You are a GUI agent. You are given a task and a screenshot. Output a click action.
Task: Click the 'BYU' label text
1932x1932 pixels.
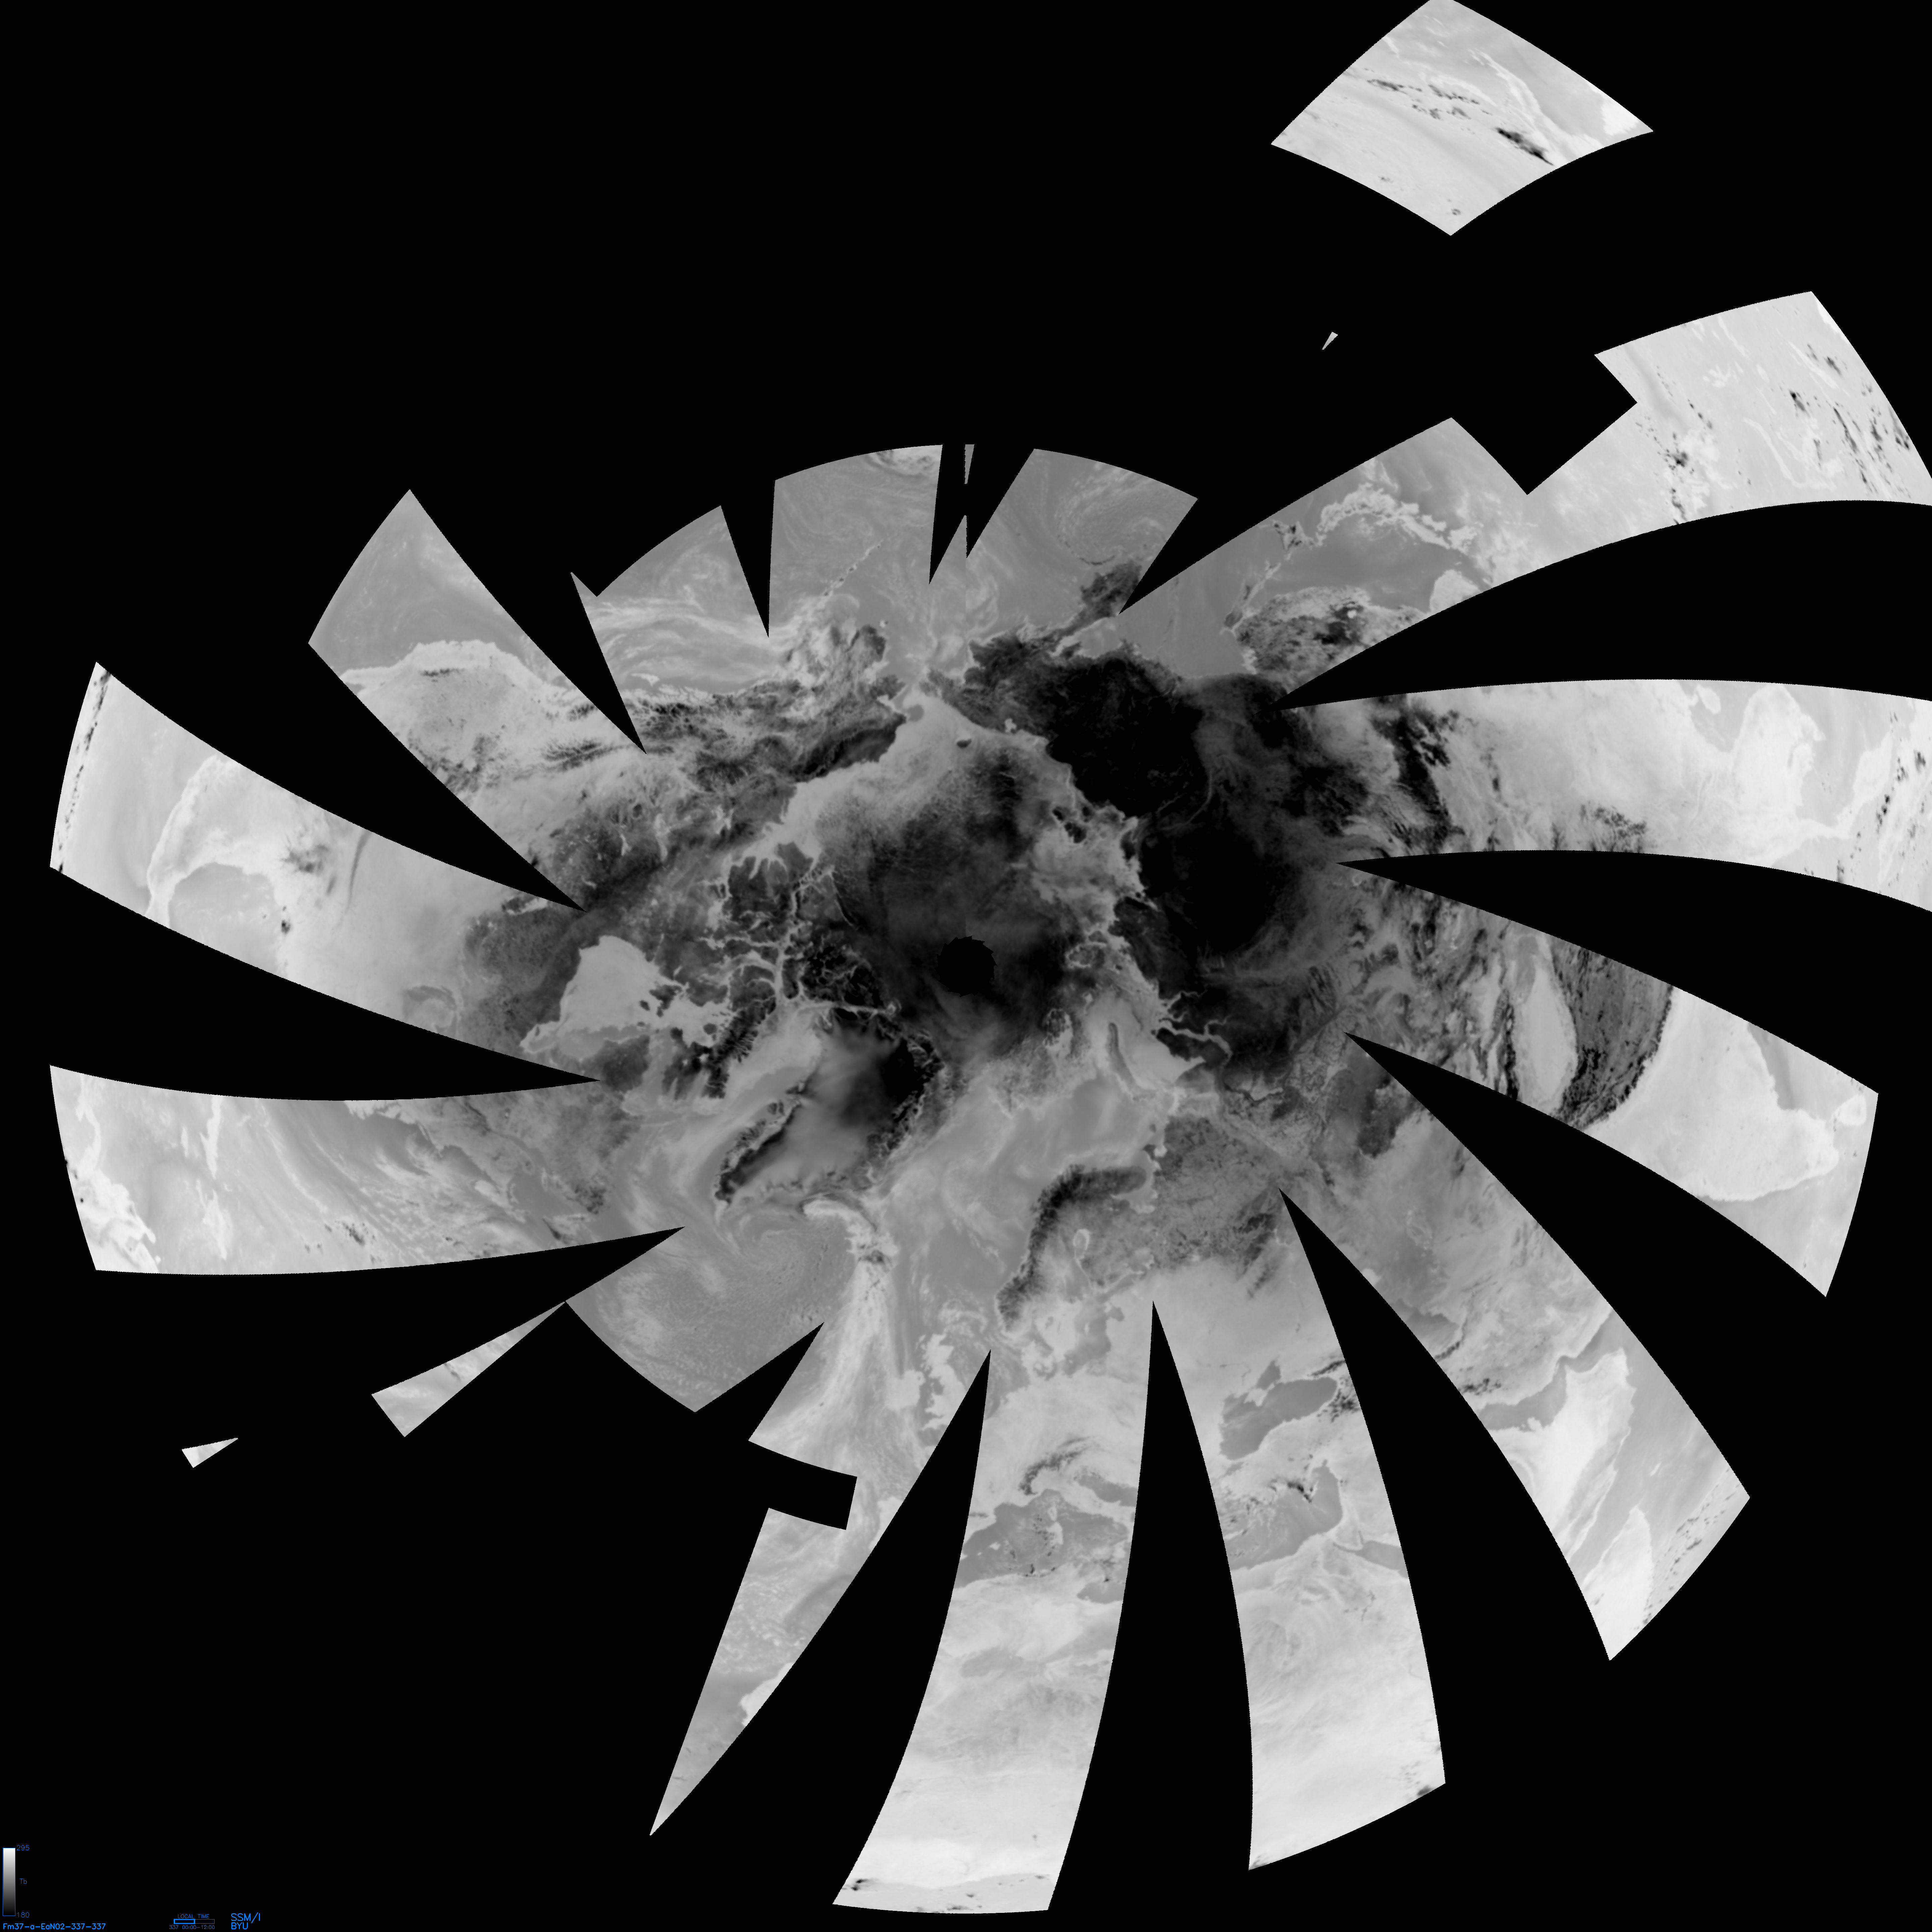click(x=240, y=1926)
